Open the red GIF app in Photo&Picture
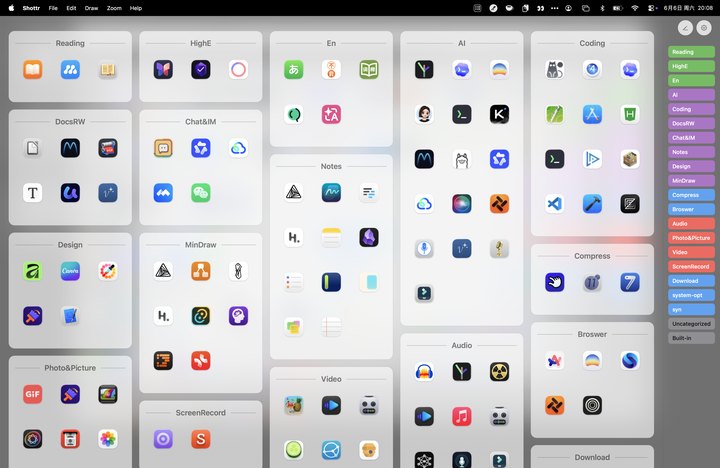Image resolution: width=720 pixels, height=468 pixels. coord(33,394)
